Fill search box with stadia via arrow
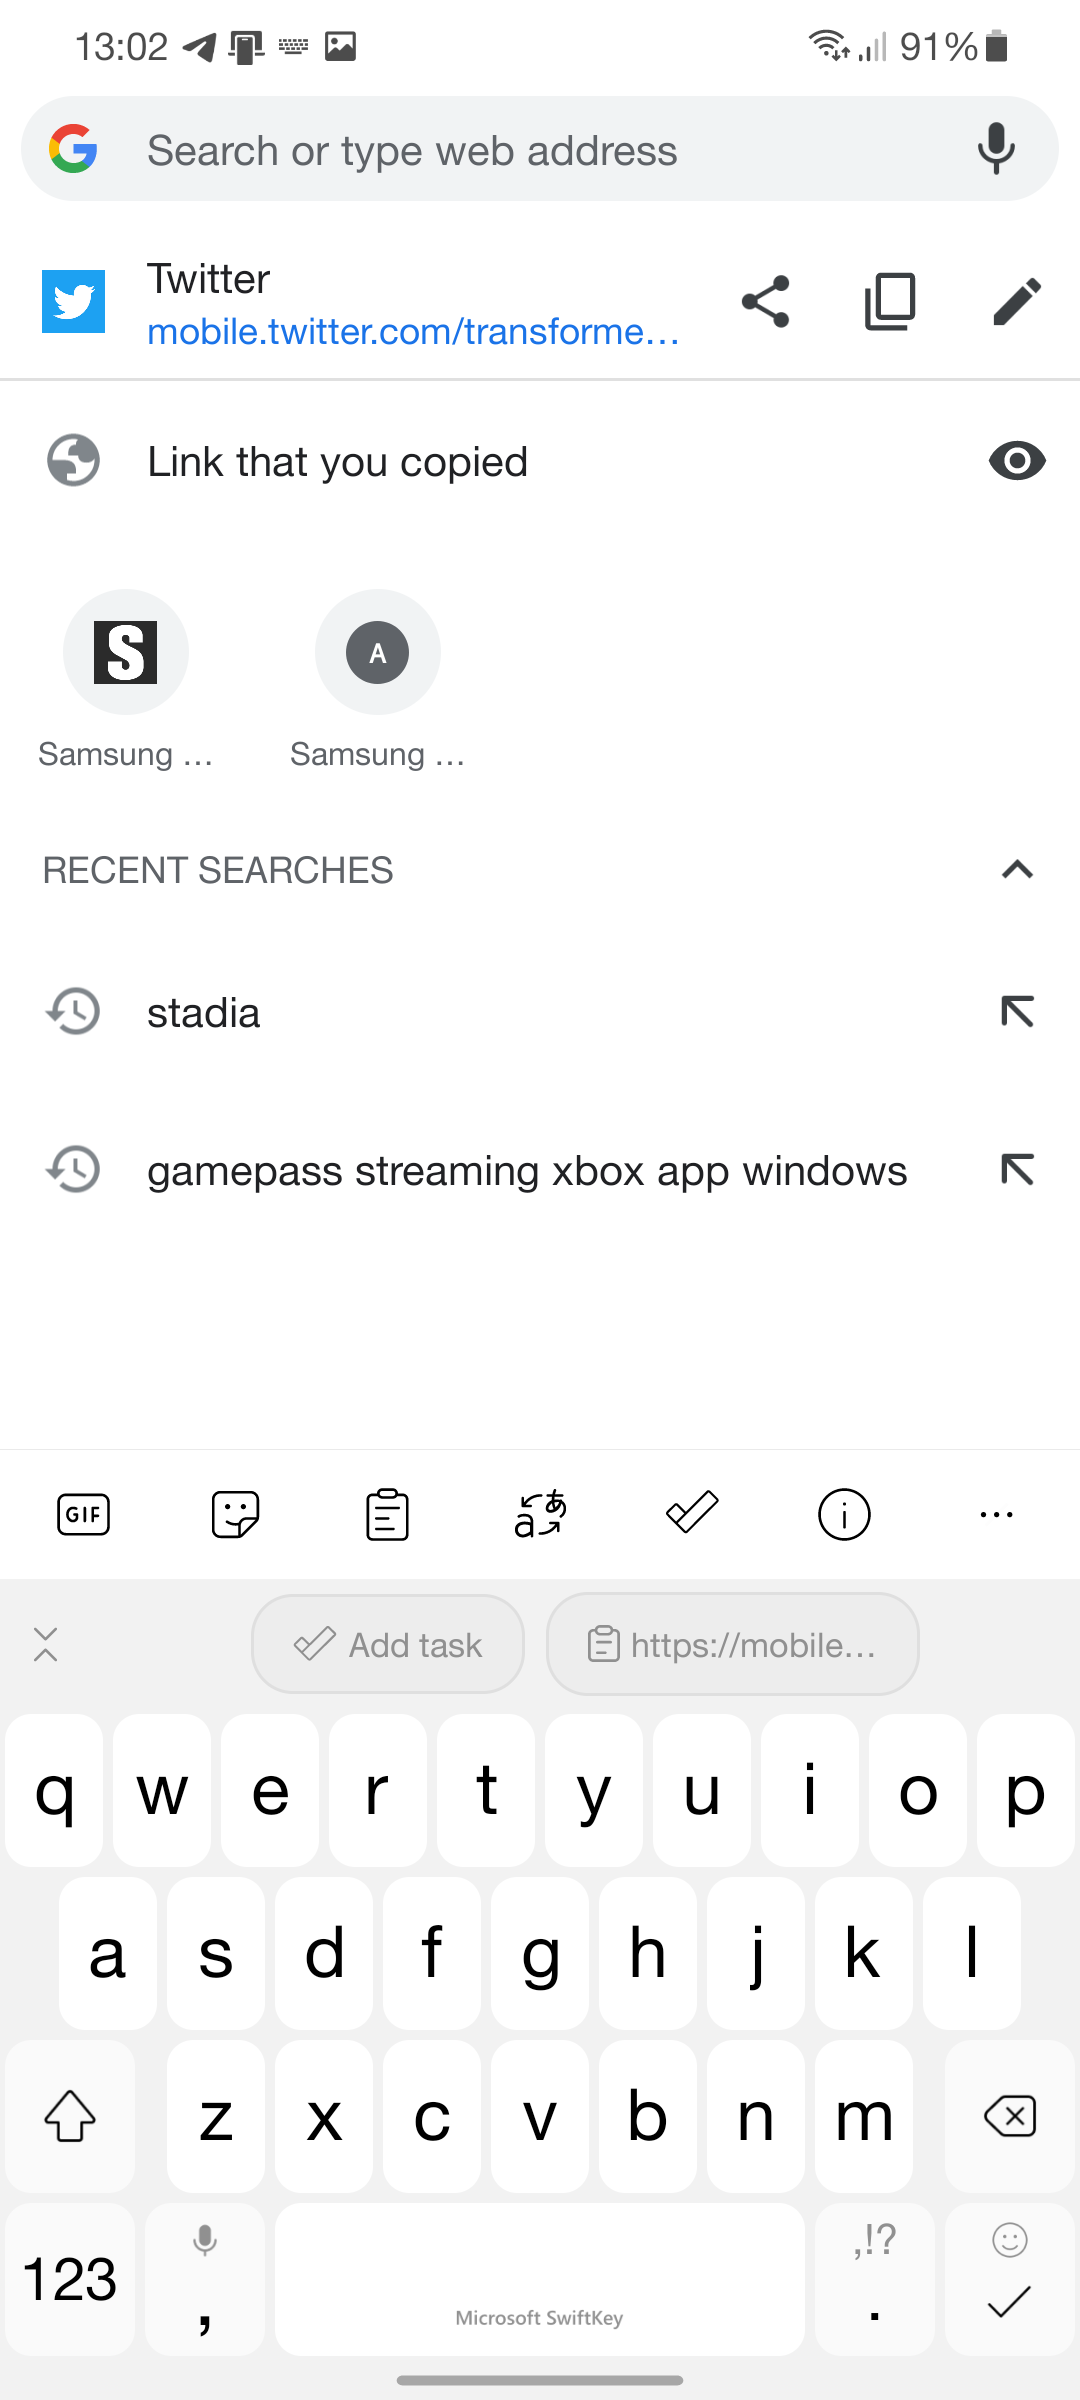Image resolution: width=1080 pixels, height=2400 pixels. [1017, 1012]
